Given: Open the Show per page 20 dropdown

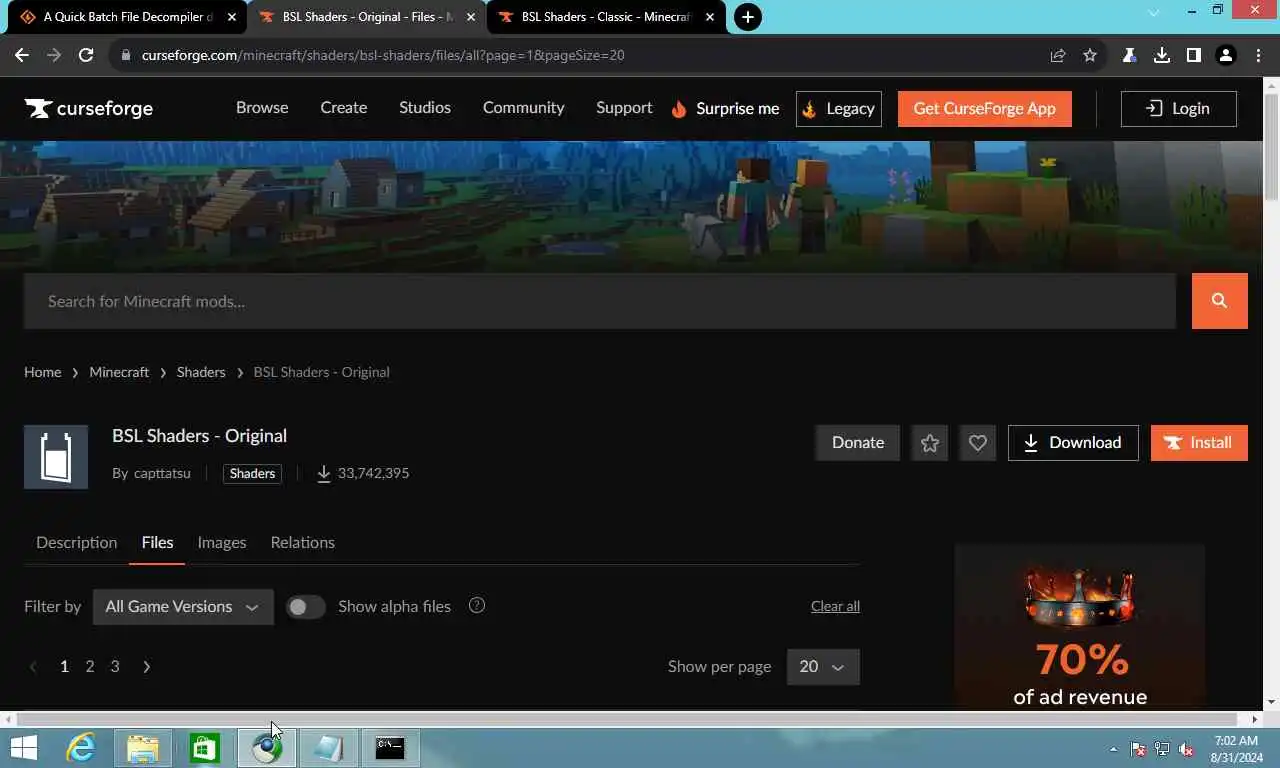Looking at the screenshot, I should pos(823,666).
